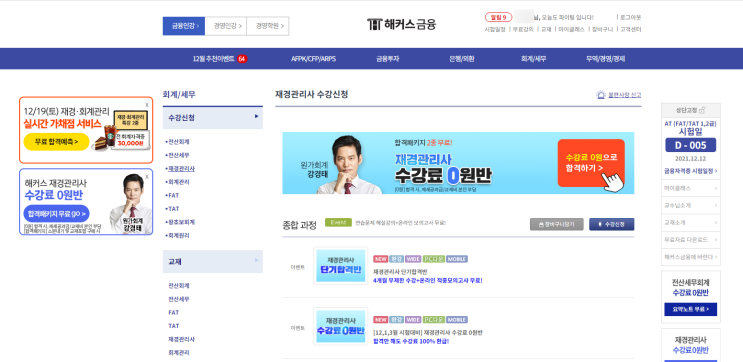Select the 금융인강 tab
The image size is (743, 362).
pos(184,26)
